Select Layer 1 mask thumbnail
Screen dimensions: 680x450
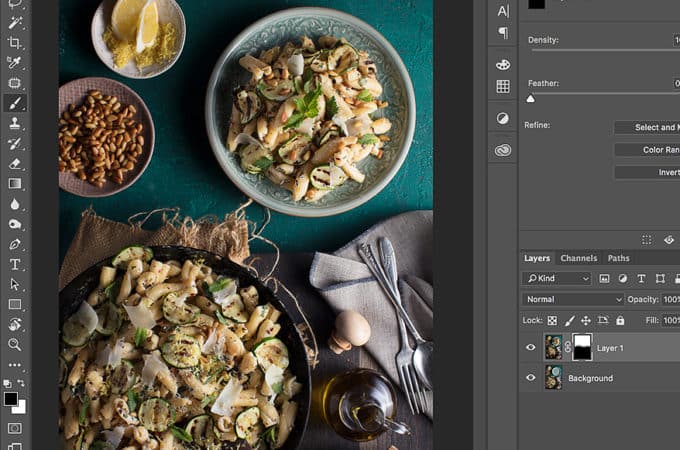tap(582, 347)
